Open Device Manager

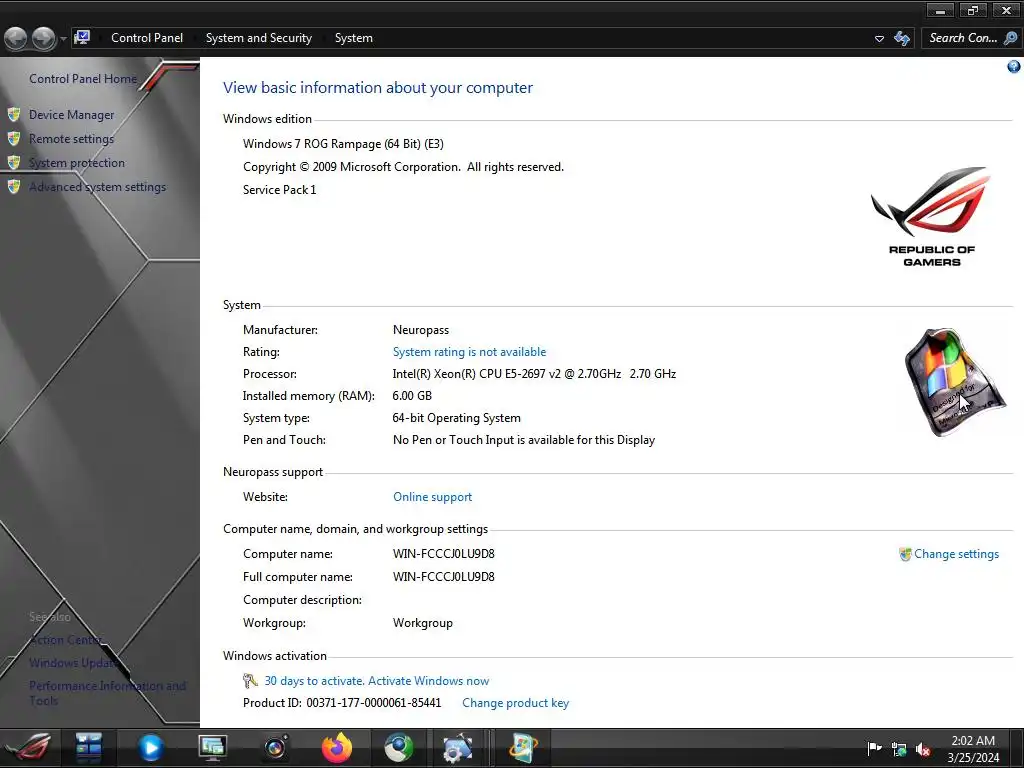[x=72, y=115]
